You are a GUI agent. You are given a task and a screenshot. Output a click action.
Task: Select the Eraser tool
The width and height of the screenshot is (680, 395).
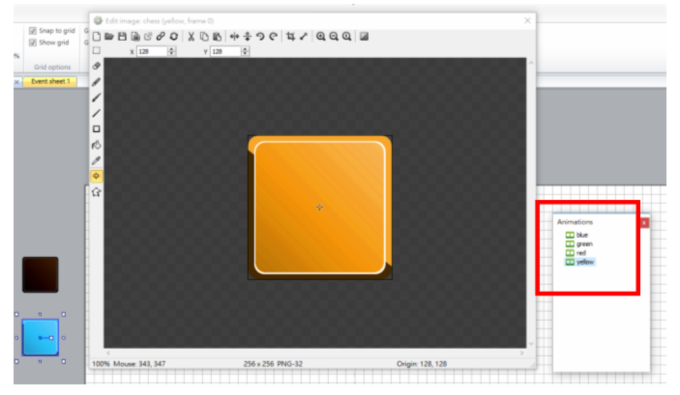point(96,66)
